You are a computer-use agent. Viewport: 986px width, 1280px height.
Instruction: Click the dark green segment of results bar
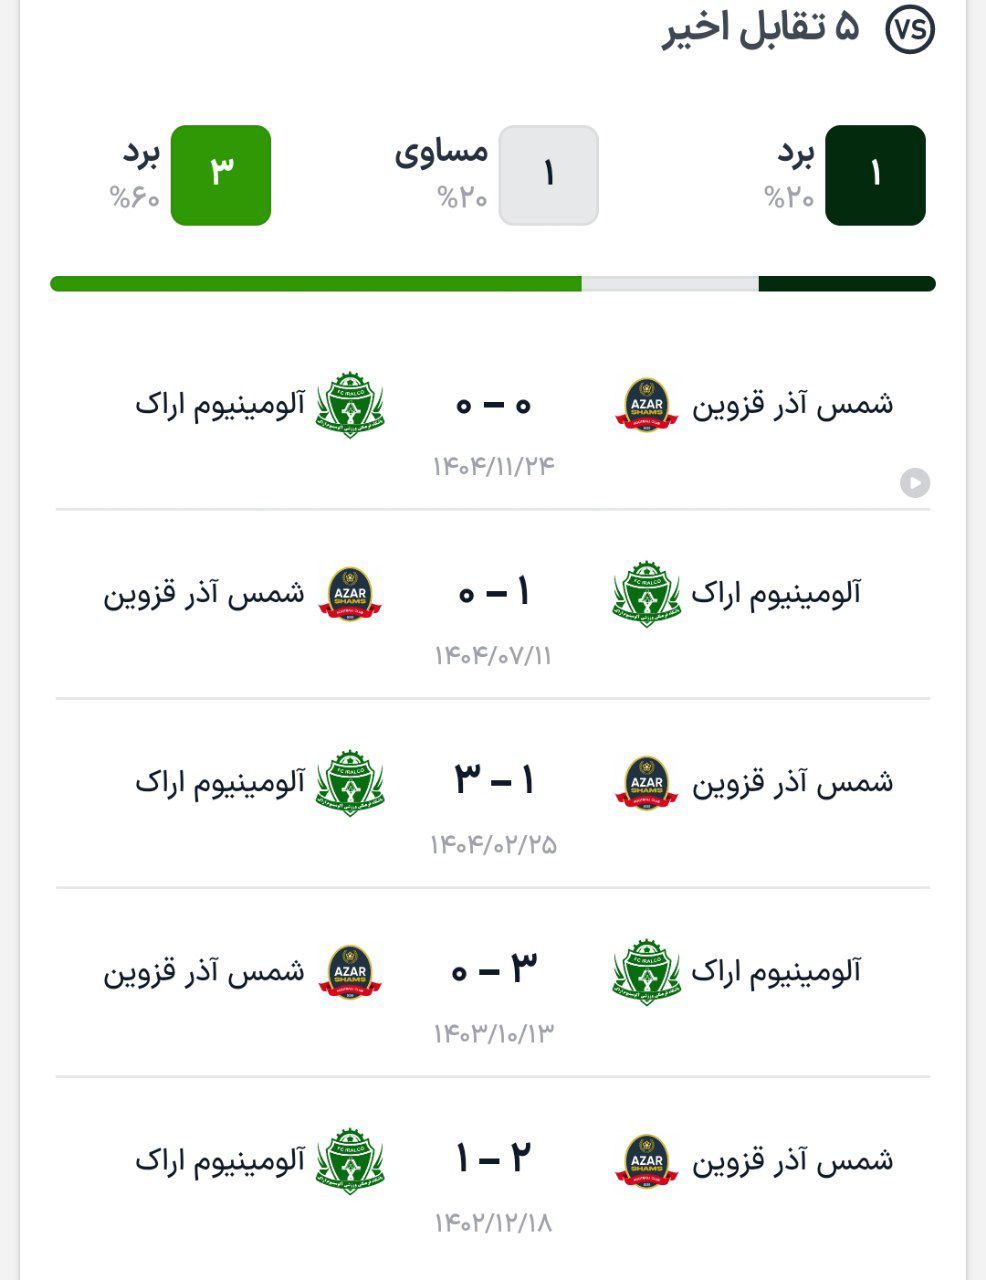(x=846, y=284)
